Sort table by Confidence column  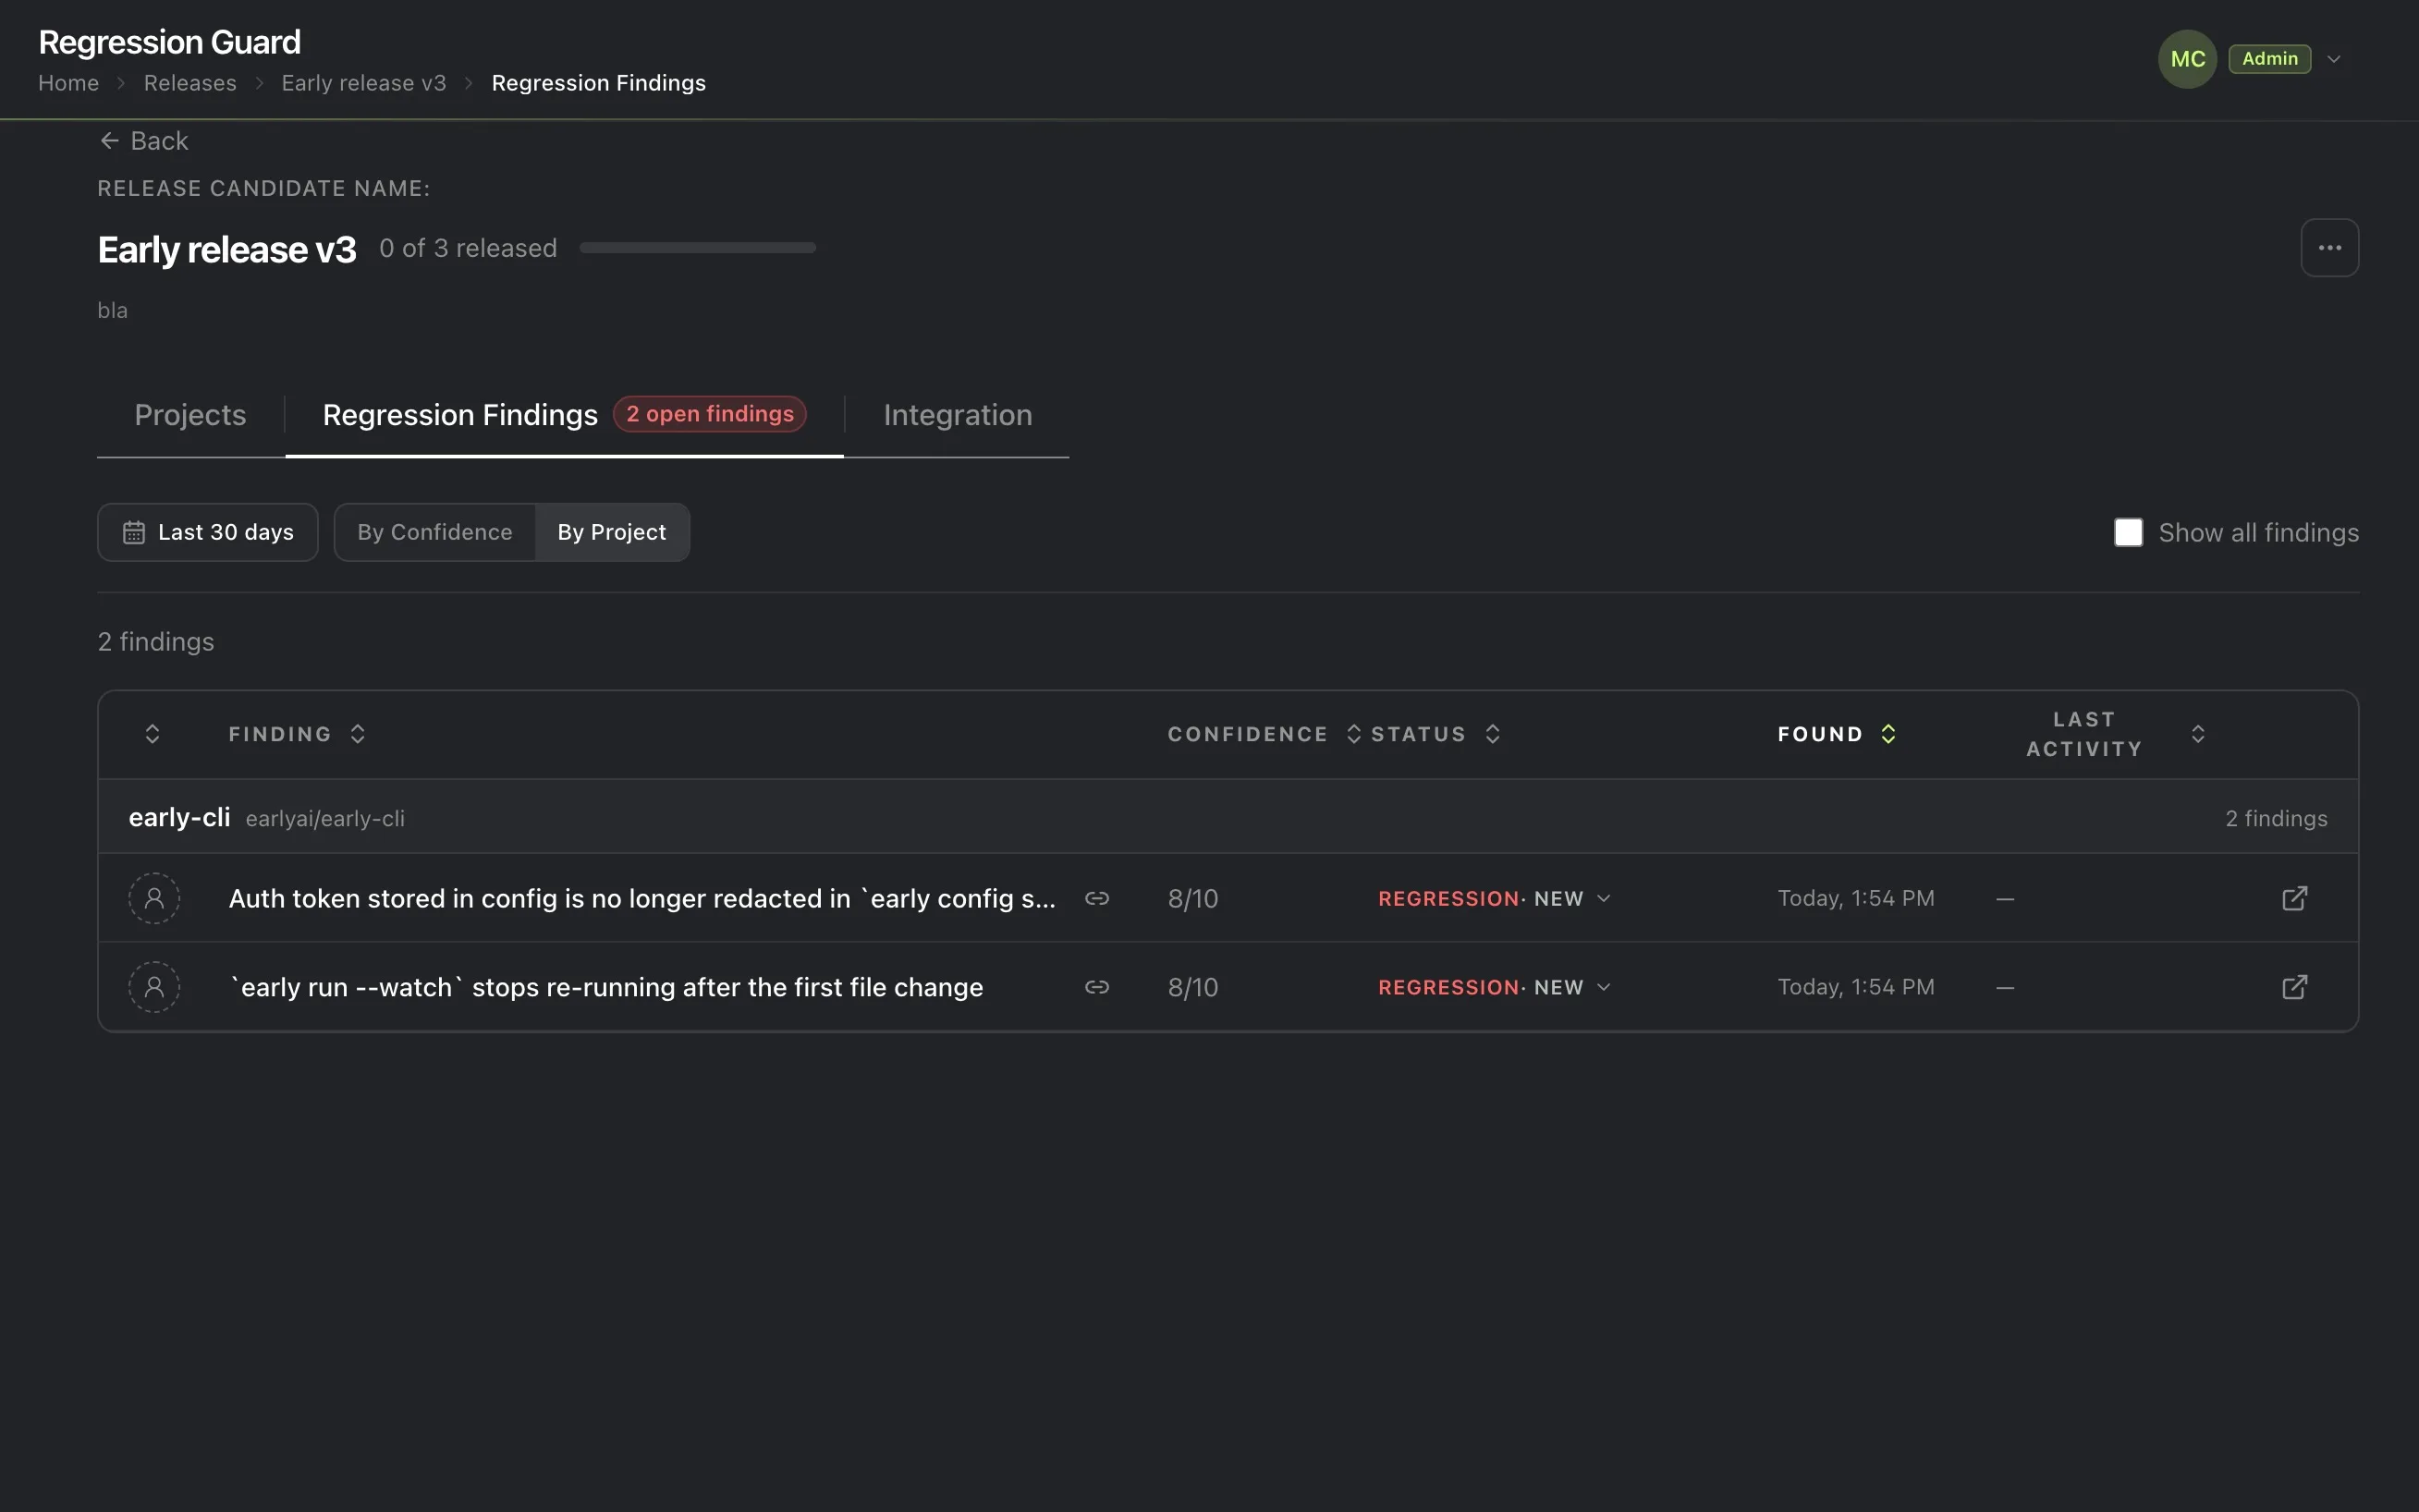pyautogui.click(x=1264, y=734)
